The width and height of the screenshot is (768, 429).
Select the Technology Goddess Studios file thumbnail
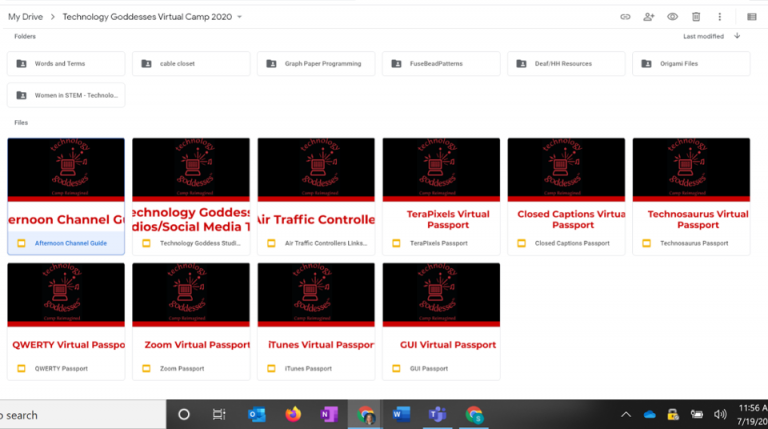click(191, 185)
